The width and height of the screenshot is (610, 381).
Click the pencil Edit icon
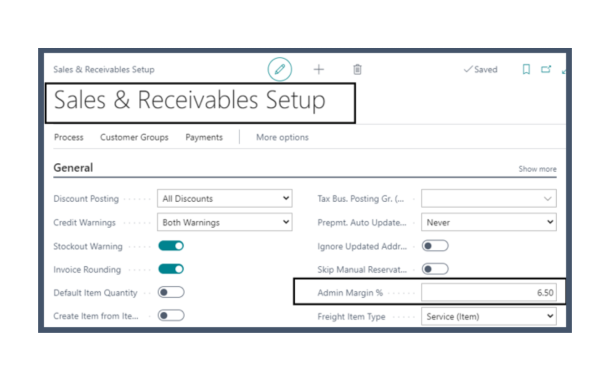click(x=279, y=69)
